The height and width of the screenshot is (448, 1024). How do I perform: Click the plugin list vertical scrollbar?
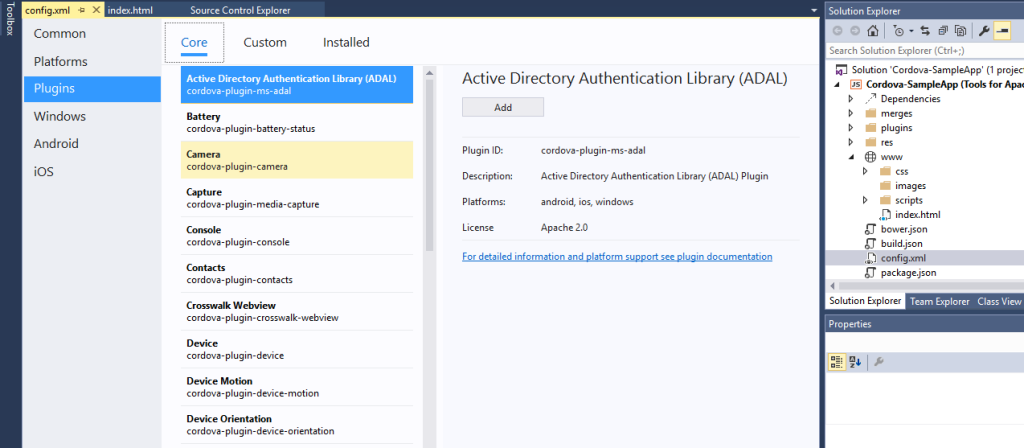430,160
